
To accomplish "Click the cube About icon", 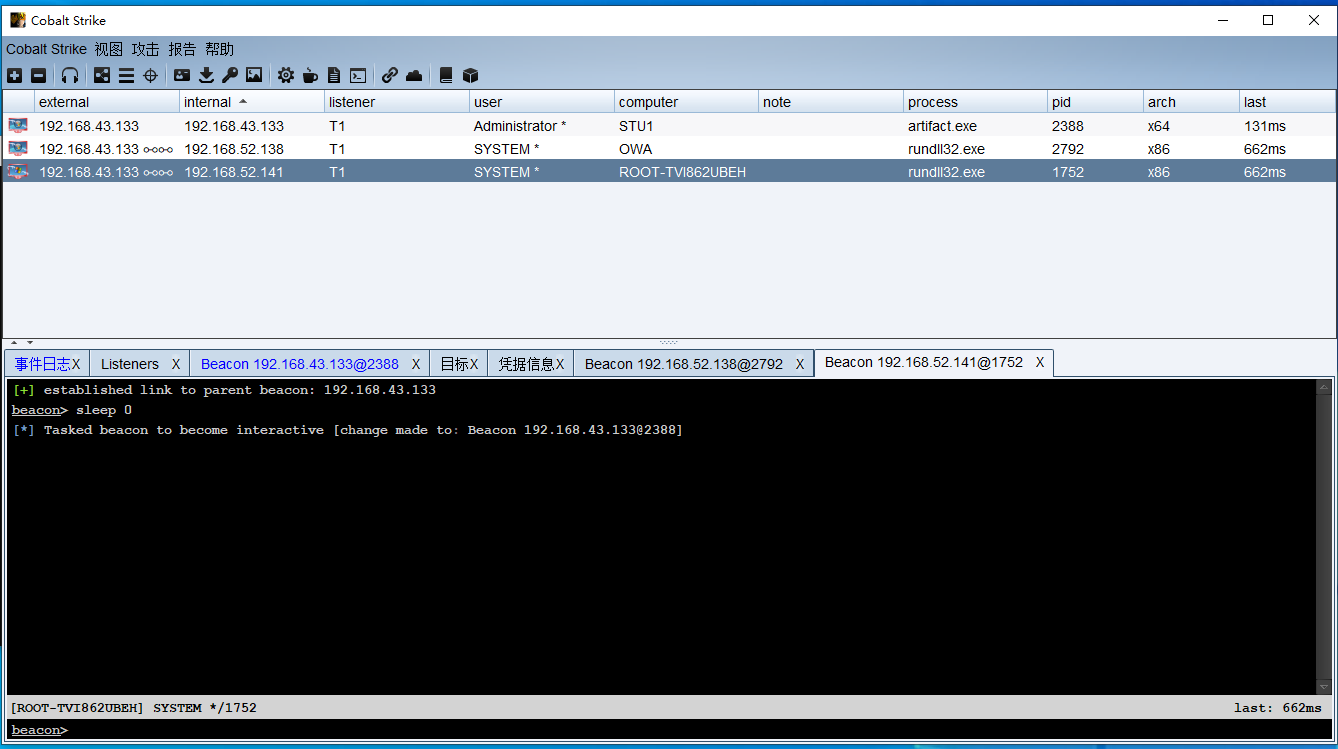I will 470,75.
